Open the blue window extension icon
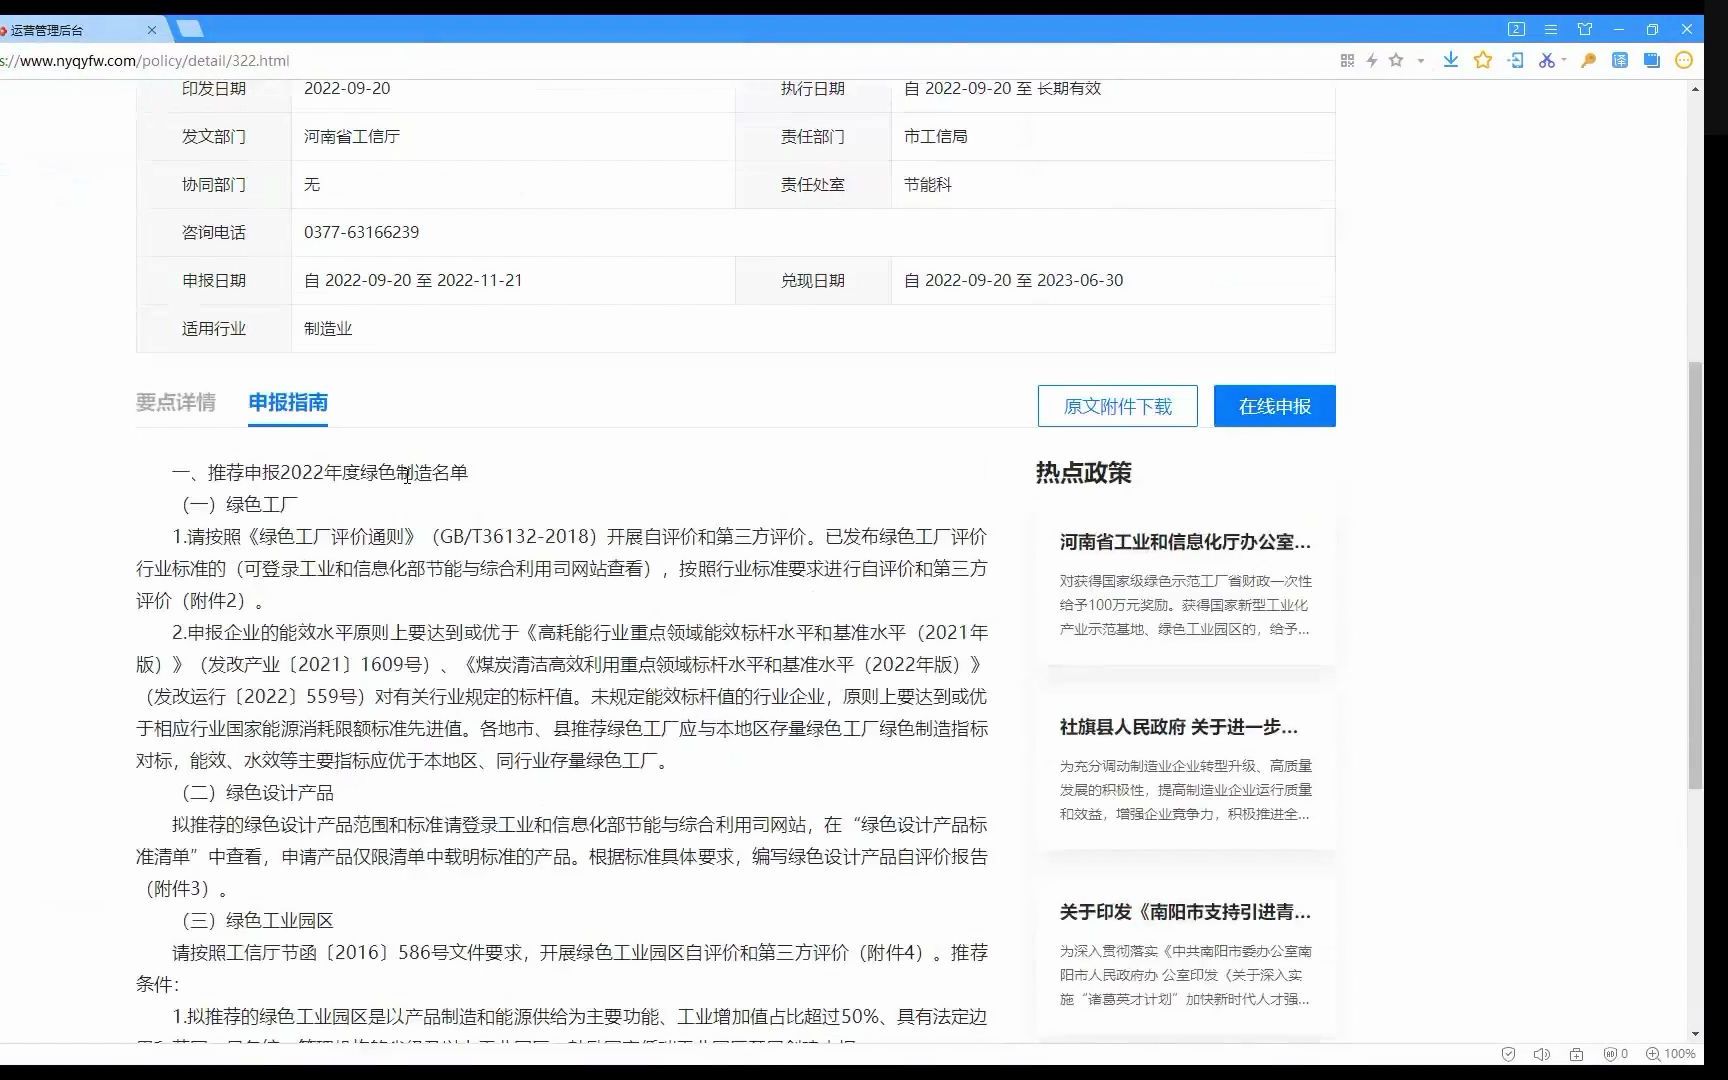Screen dimensions: 1728x1080 (1652, 60)
